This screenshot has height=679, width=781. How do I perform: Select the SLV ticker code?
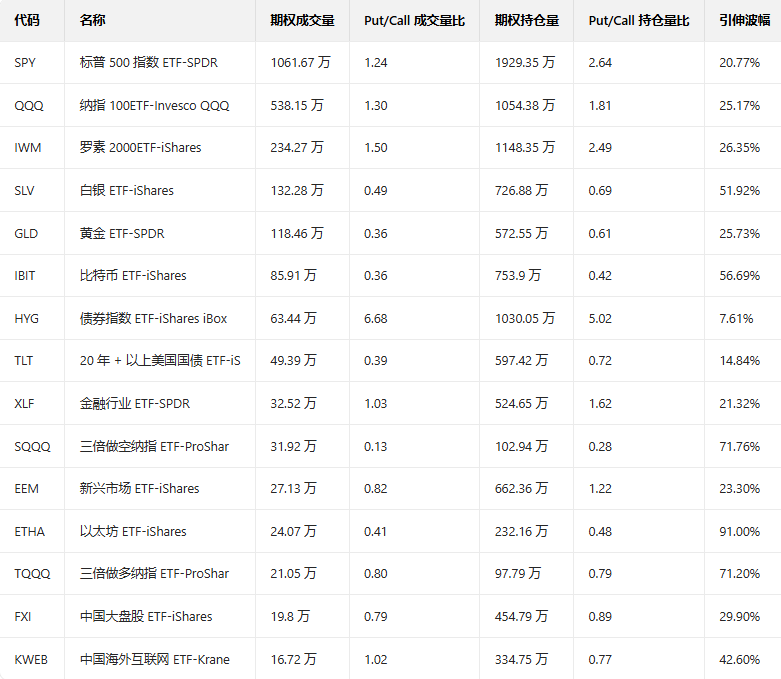click(24, 191)
